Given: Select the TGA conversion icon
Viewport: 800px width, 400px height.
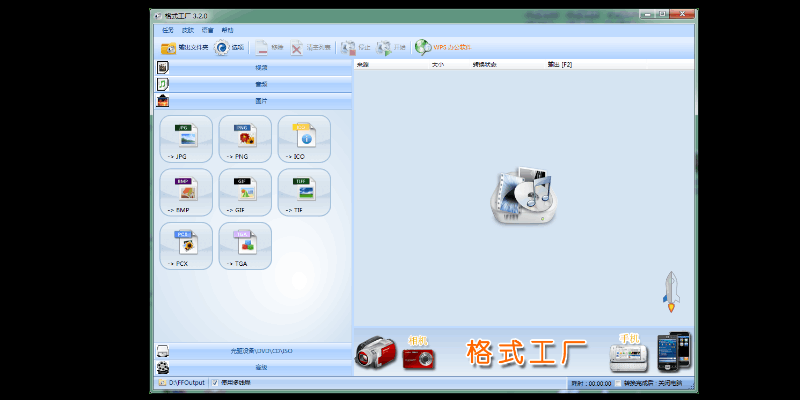Looking at the screenshot, I should [x=245, y=245].
